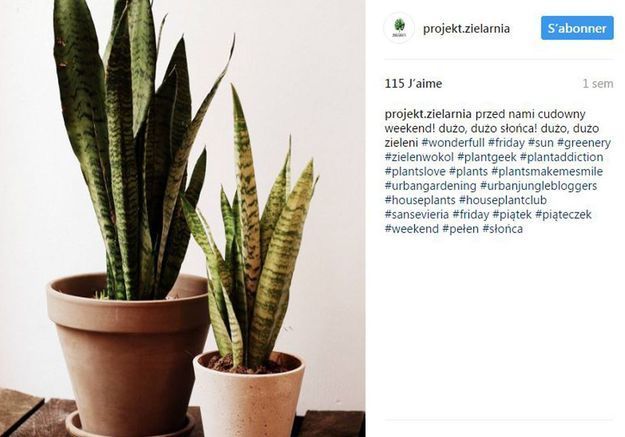Viewport: 625px width, 437px height.
Task: Open the #plantsmakemesmile hashtag
Action: coord(547,171)
